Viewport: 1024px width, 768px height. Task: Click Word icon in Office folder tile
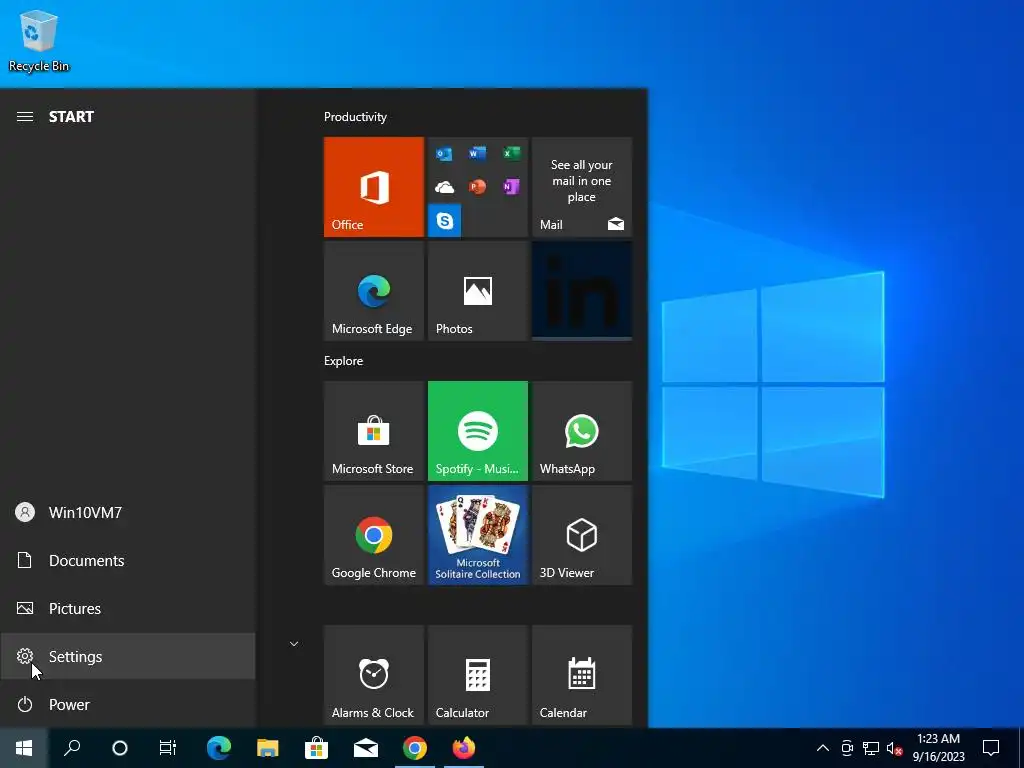tap(478, 153)
